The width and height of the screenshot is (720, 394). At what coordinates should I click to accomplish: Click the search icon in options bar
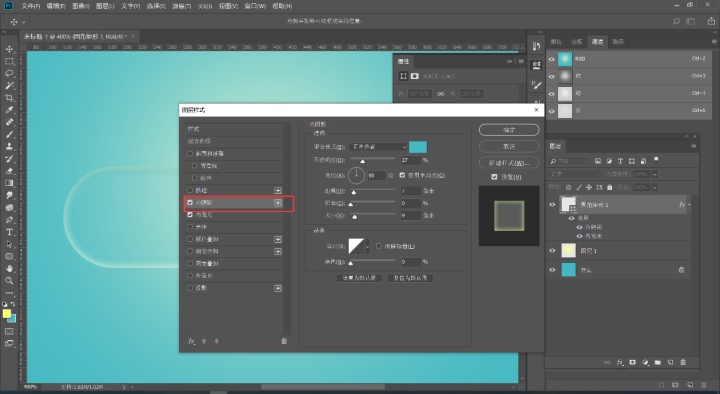[676, 21]
